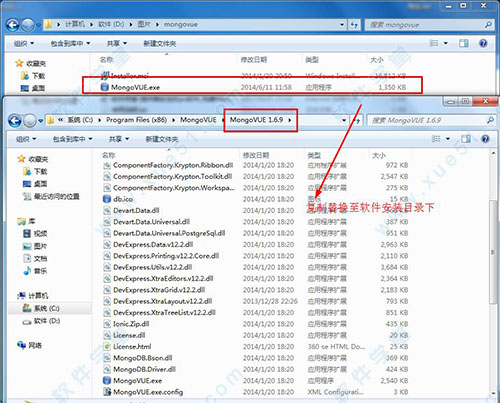Click front window vertical scrollbar thumb
500x403 pixels.
[493, 252]
